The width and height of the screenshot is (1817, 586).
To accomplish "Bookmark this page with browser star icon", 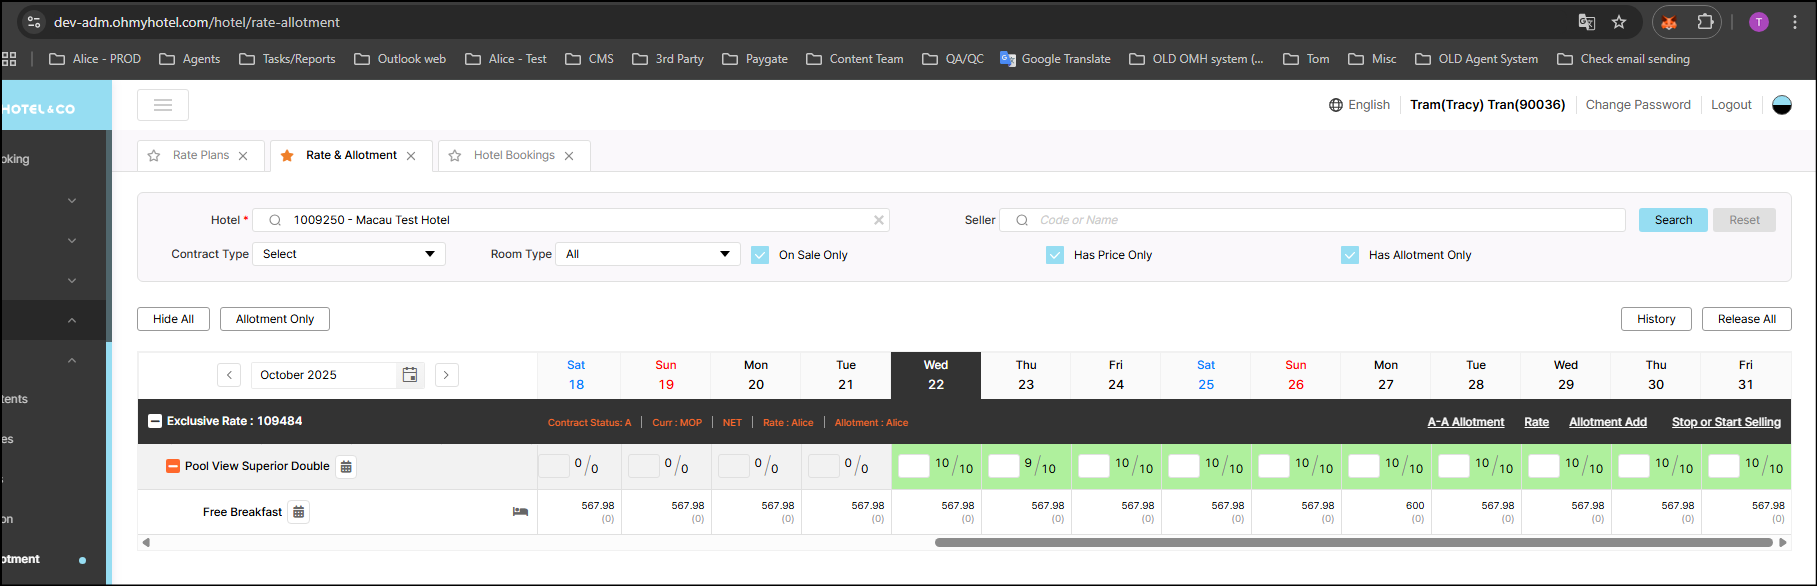I will click(1619, 22).
